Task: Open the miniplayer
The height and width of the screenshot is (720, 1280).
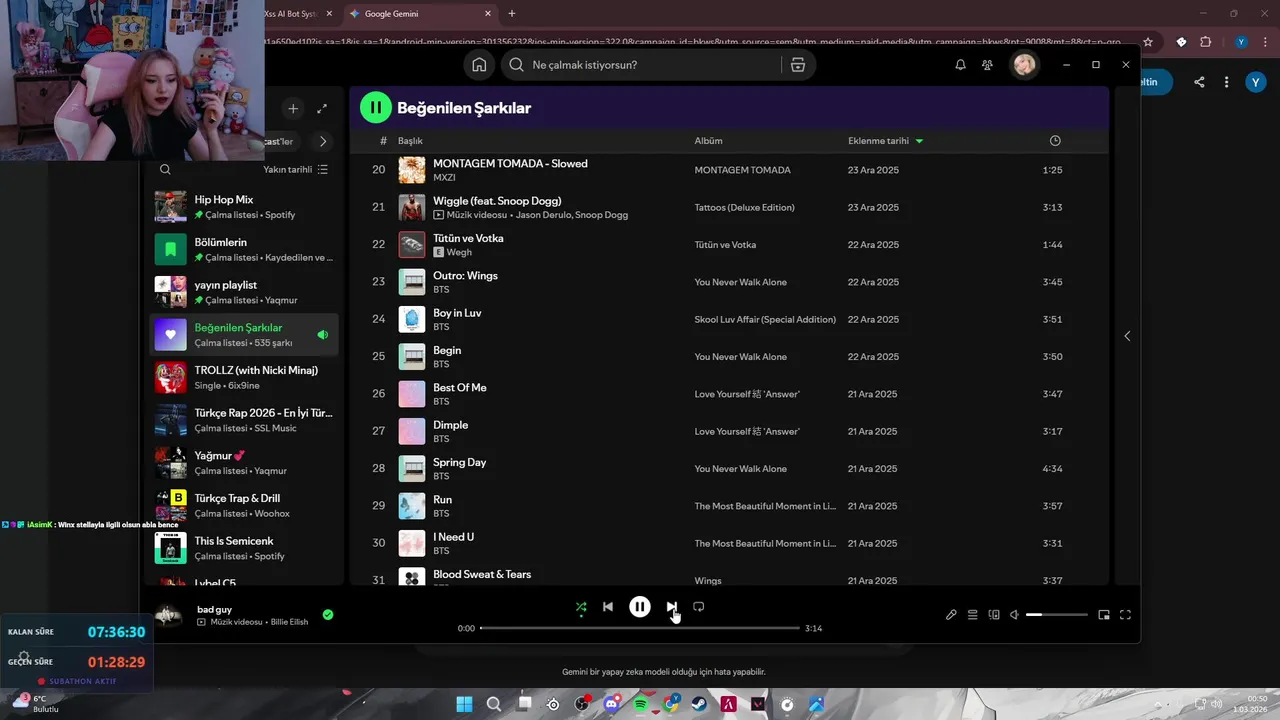Action: [x=1104, y=615]
